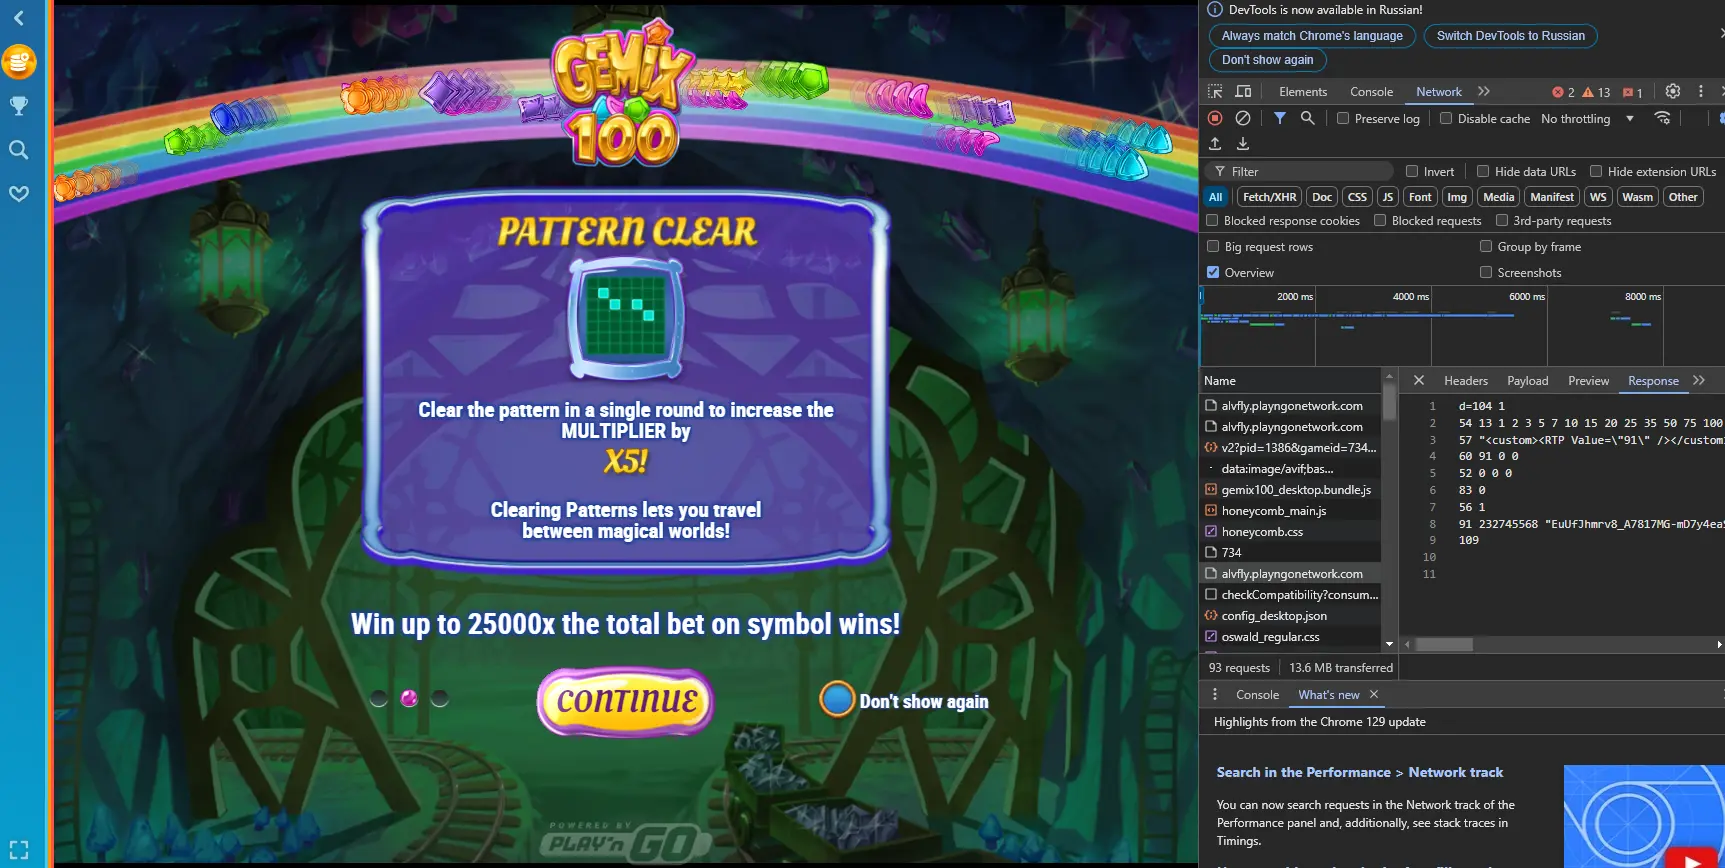
Task: Click the yellow CONTINUE button
Action: (x=626, y=701)
